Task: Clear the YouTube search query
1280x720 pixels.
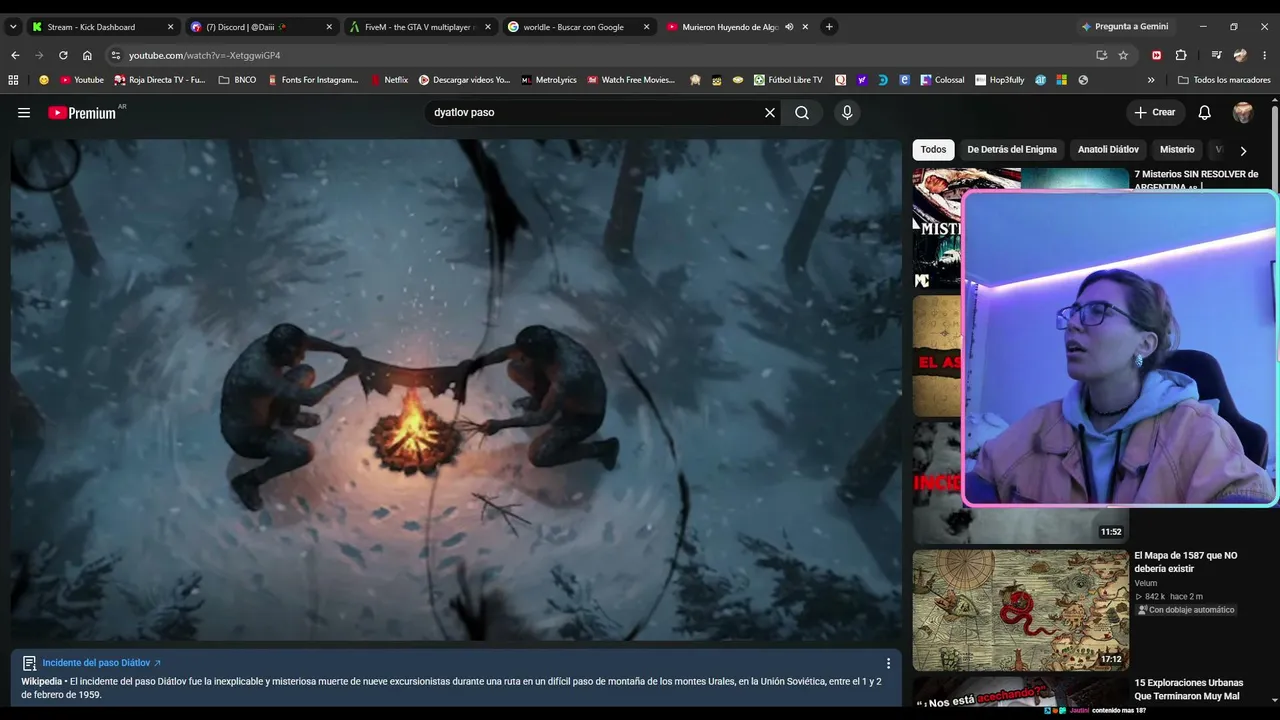Action: (770, 113)
